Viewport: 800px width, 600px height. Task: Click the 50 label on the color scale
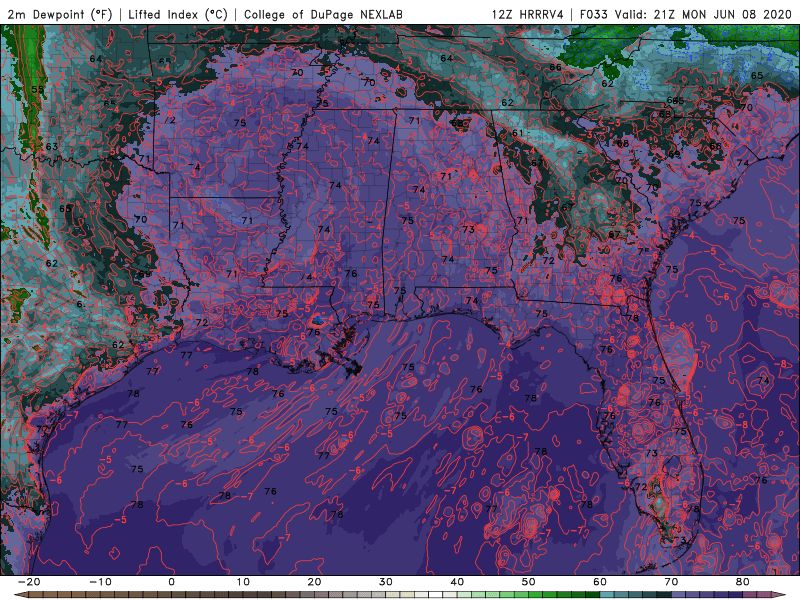click(x=529, y=582)
